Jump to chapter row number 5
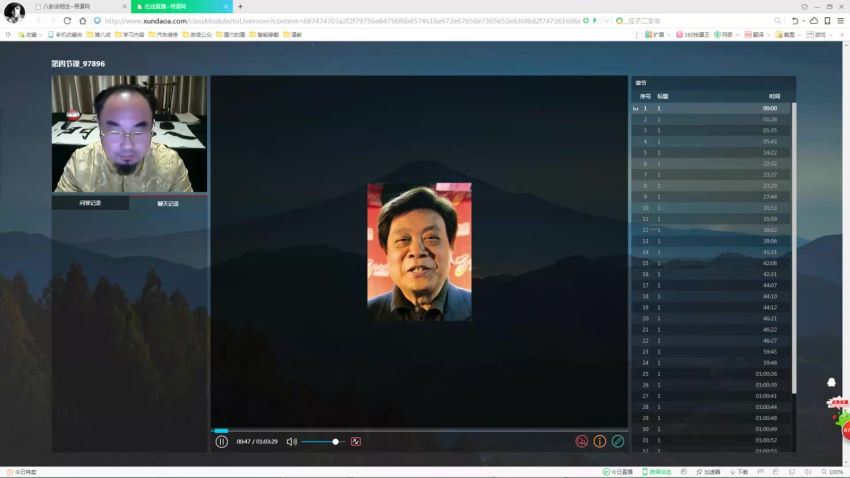This screenshot has width=850, height=478. coord(710,153)
